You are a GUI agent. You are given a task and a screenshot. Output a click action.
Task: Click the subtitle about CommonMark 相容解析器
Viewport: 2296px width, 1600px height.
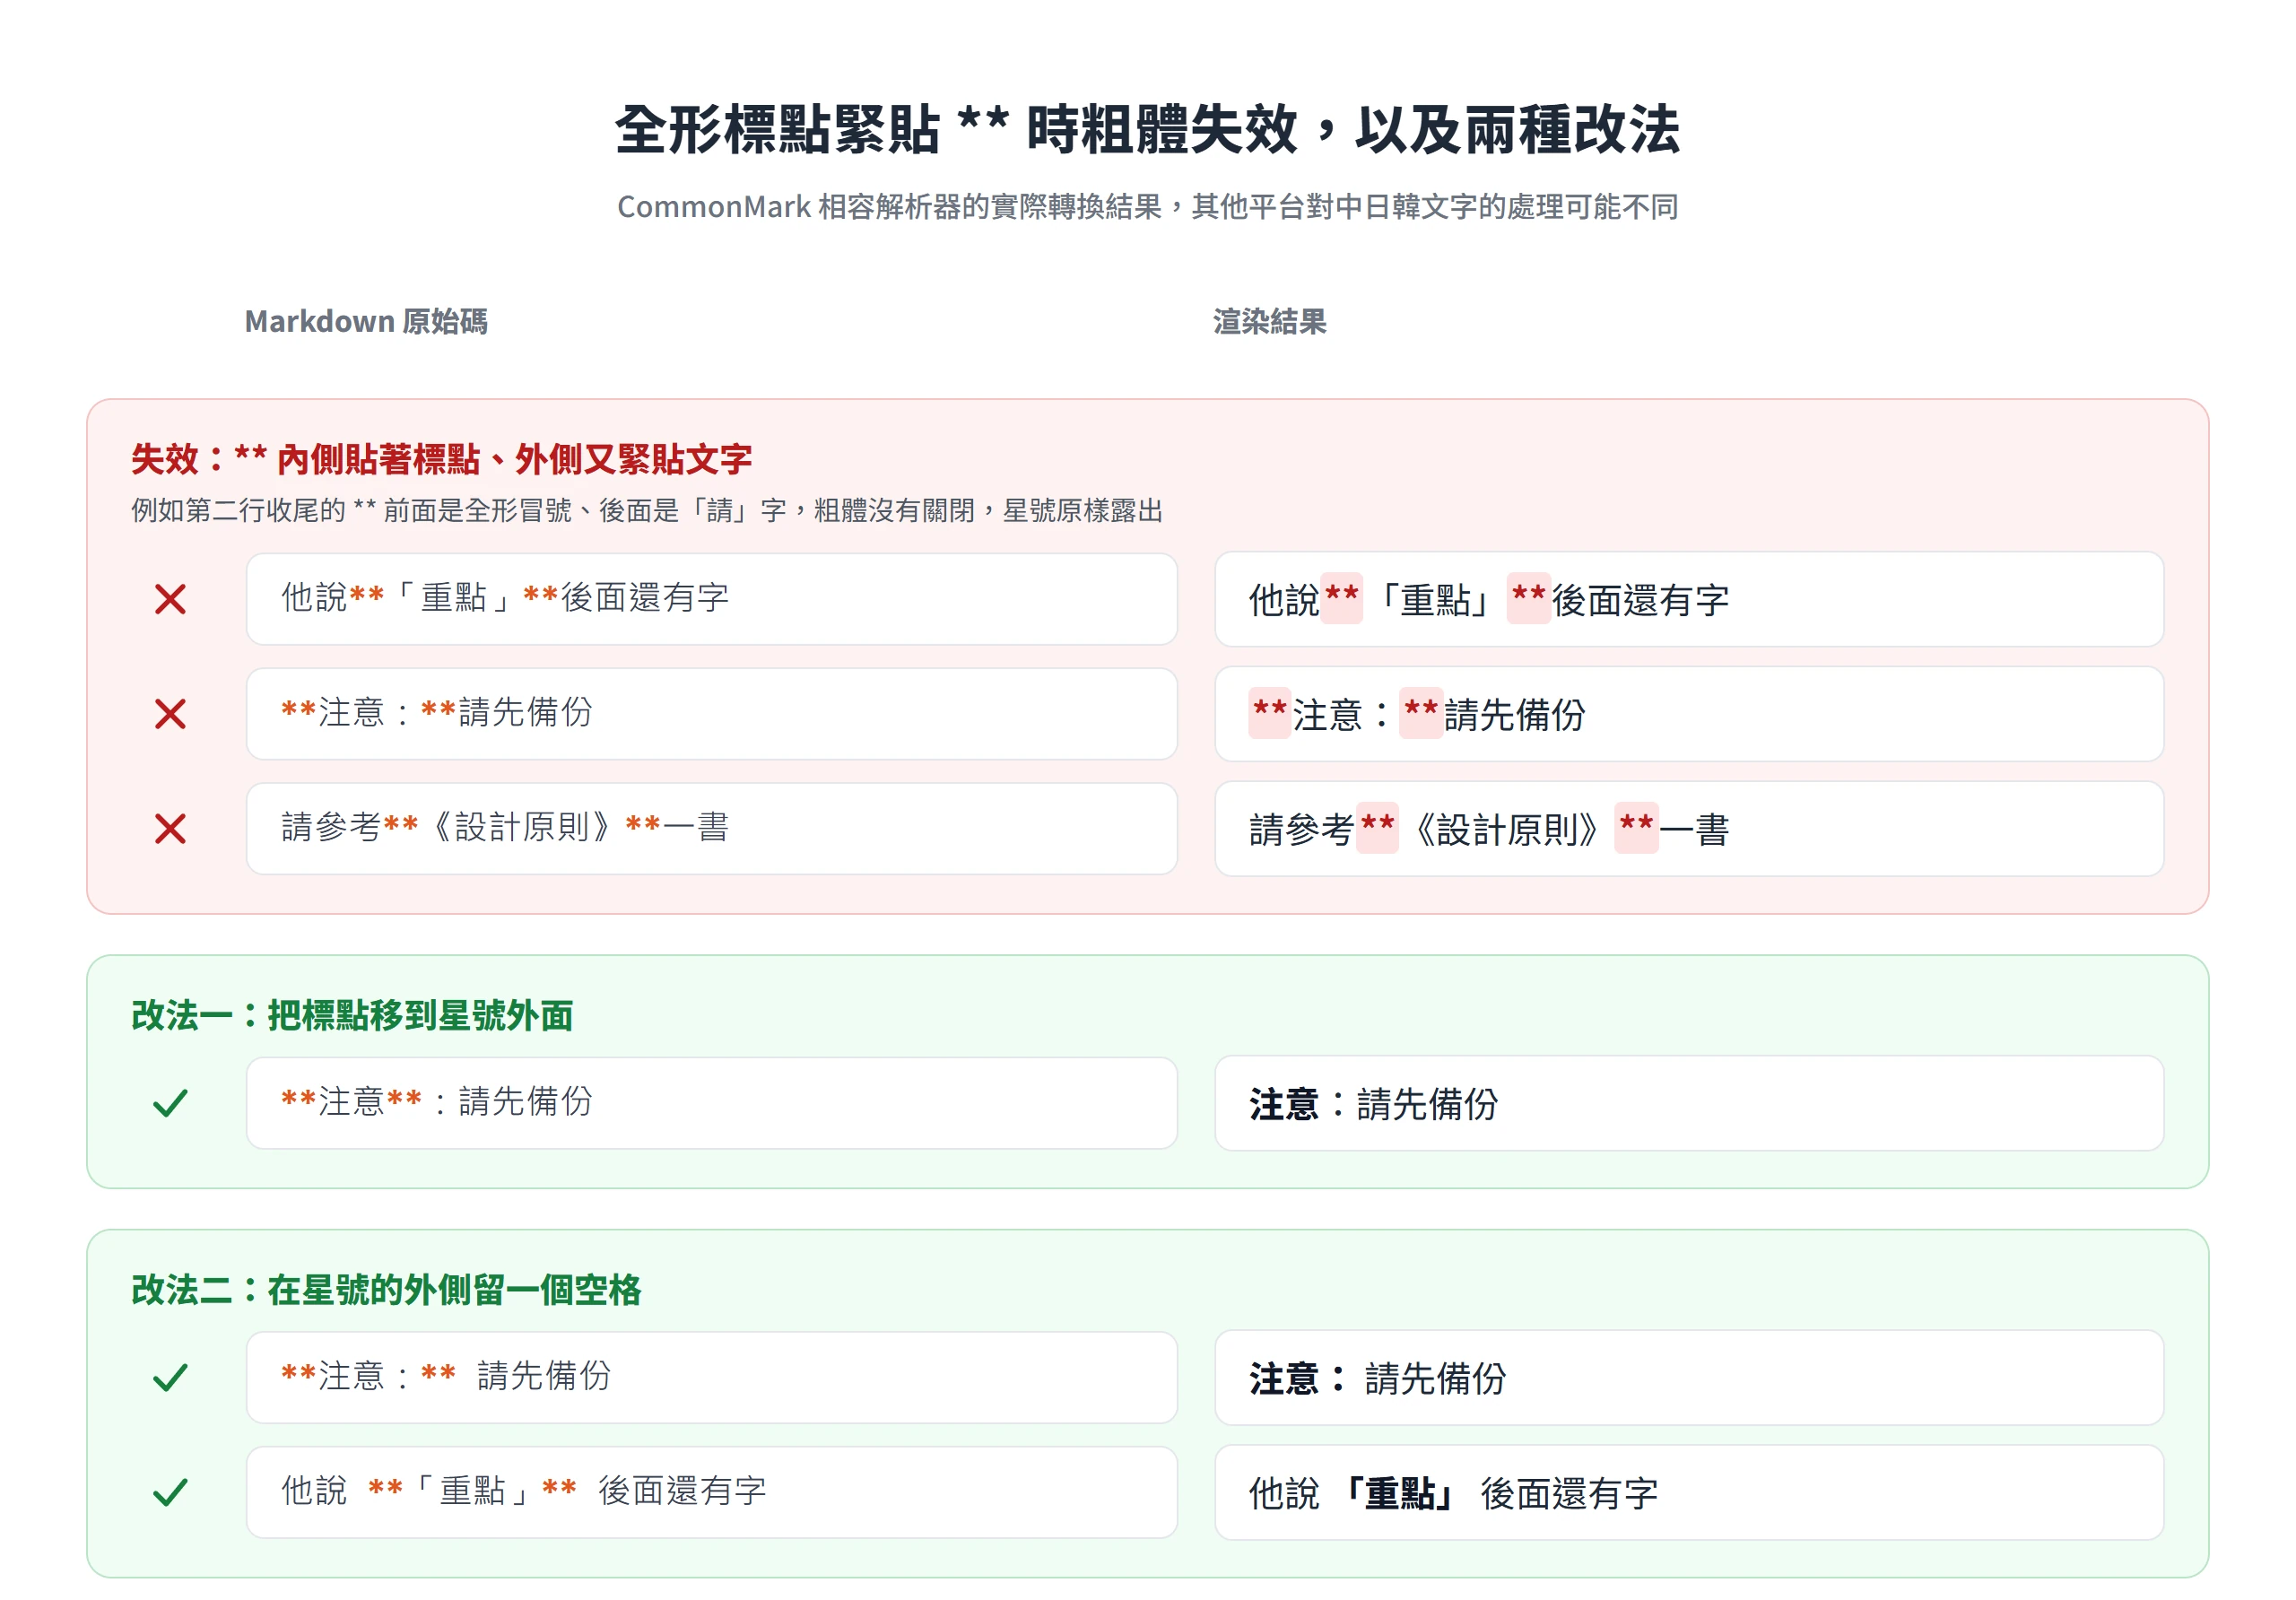1148,207
